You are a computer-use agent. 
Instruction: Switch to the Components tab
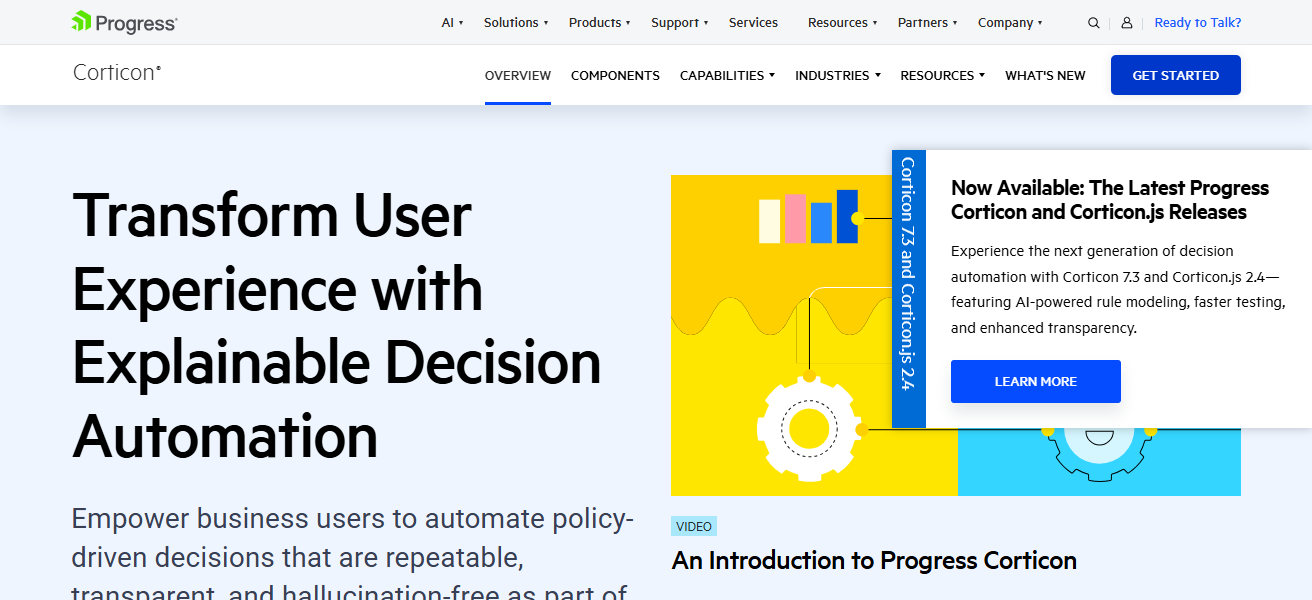[615, 76]
